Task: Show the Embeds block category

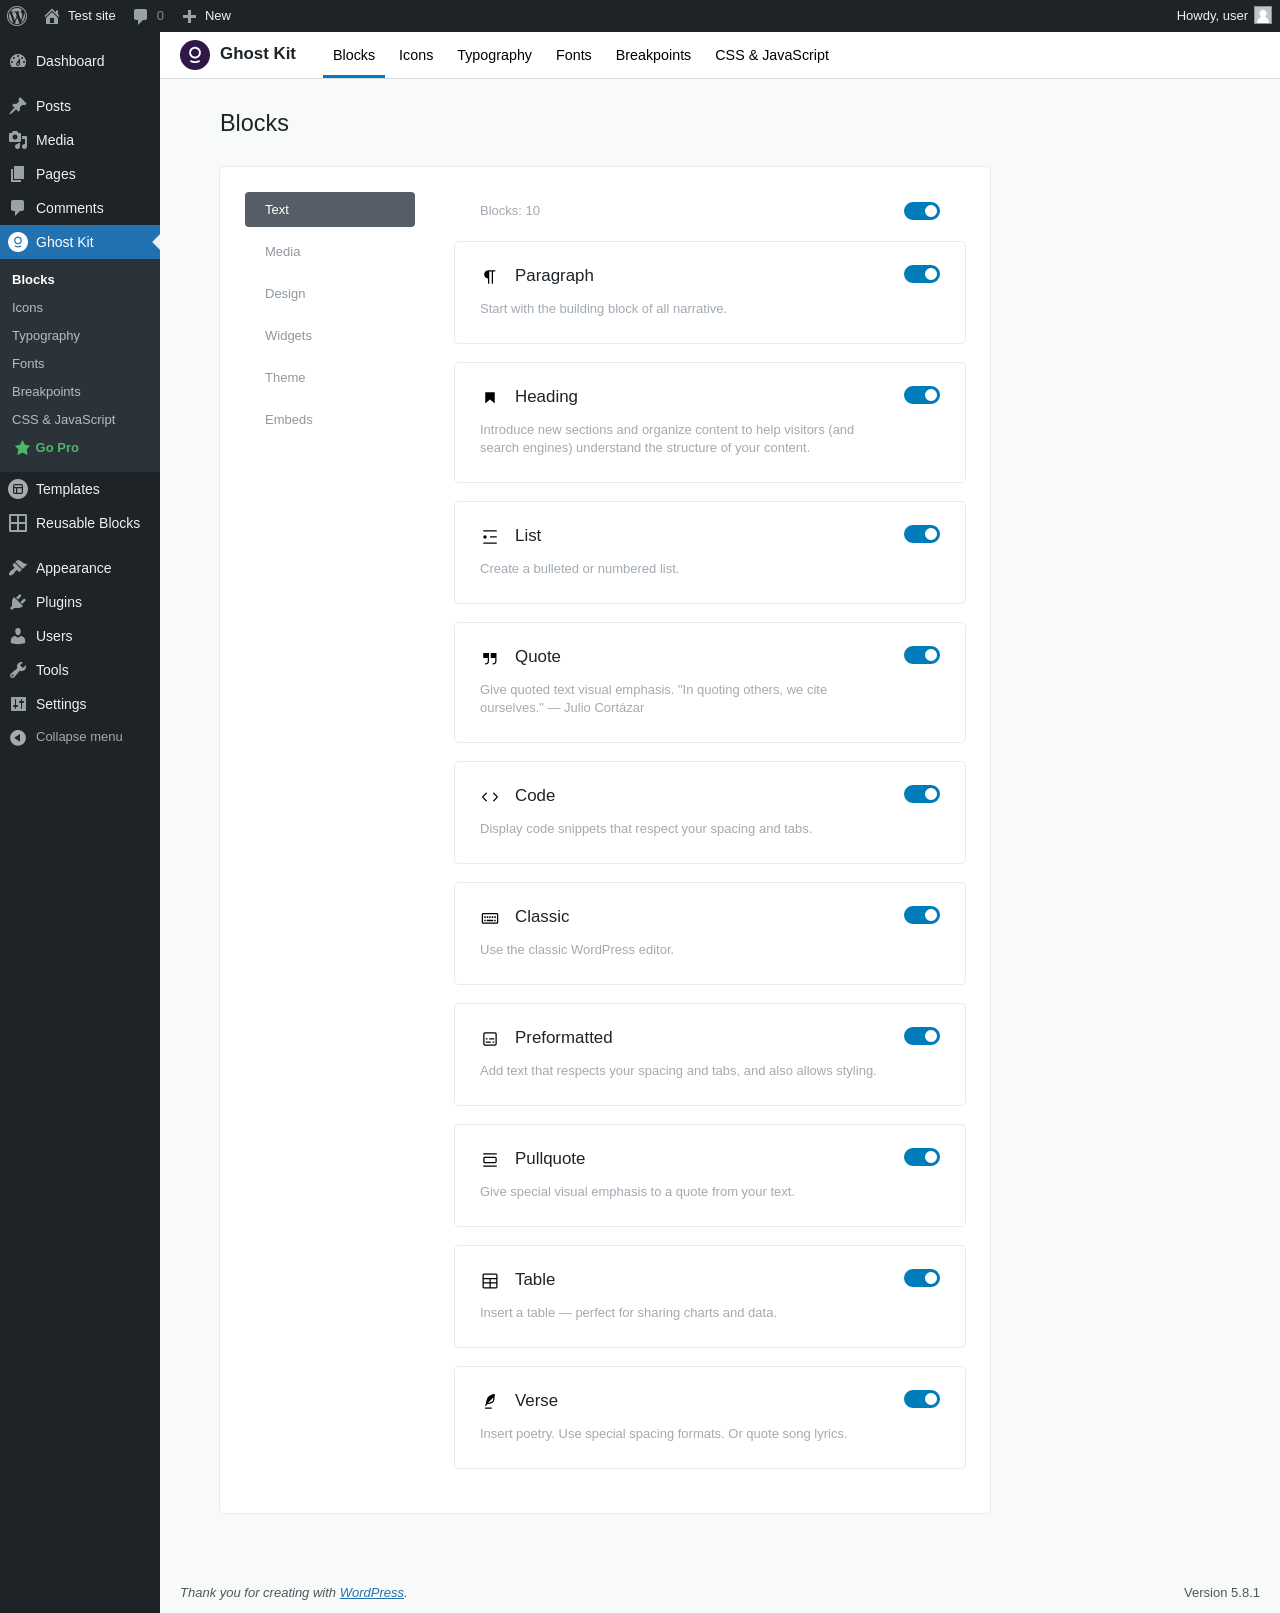Action: click(x=330, y=420)
